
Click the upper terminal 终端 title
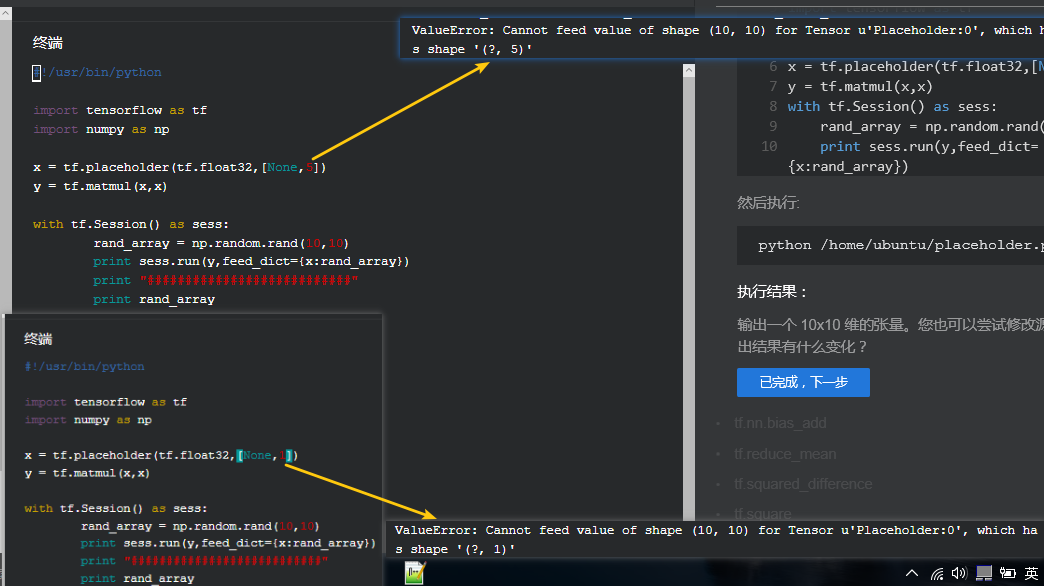48,43
